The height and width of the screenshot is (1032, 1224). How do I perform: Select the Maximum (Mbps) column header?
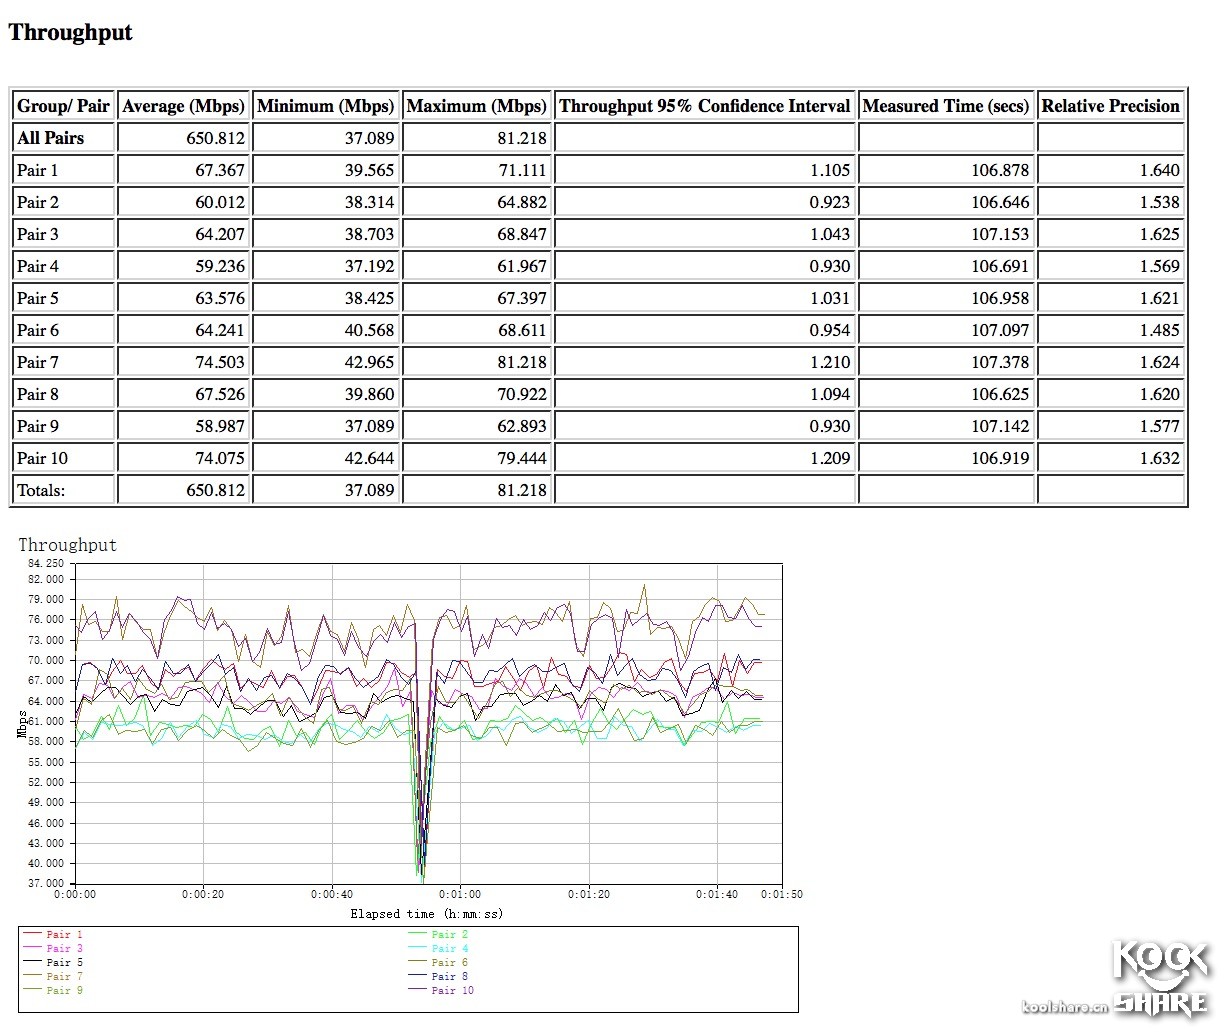(477, 106)
